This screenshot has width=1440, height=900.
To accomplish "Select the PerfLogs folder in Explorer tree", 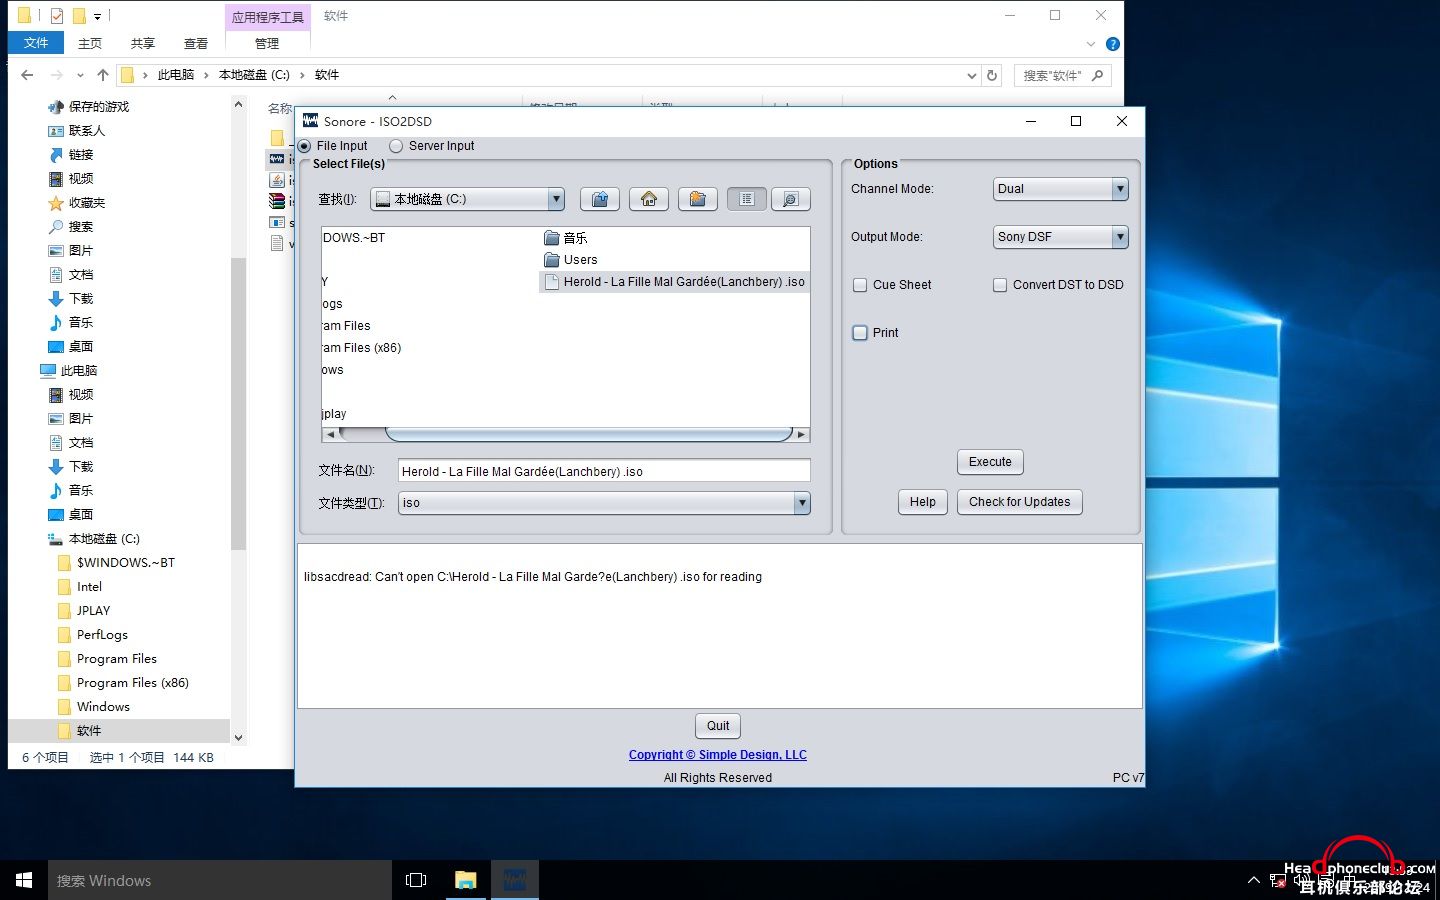I will coord(92,635).
